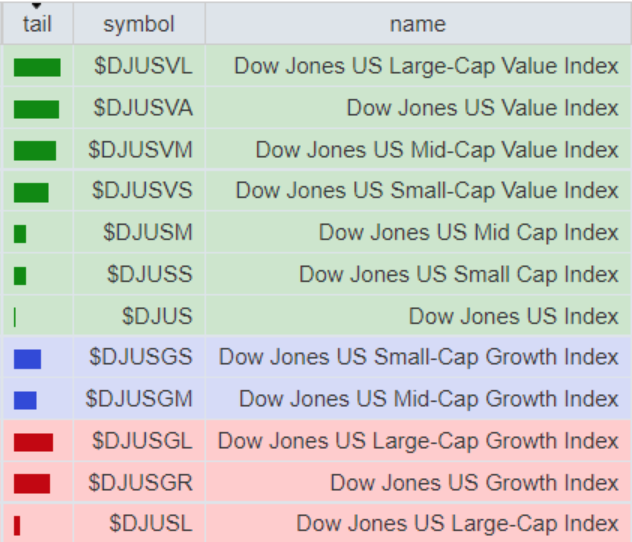This screenshot has width=632, height=542.
Task: Sort table by the tail column header
Action: (x=37, y=23)
